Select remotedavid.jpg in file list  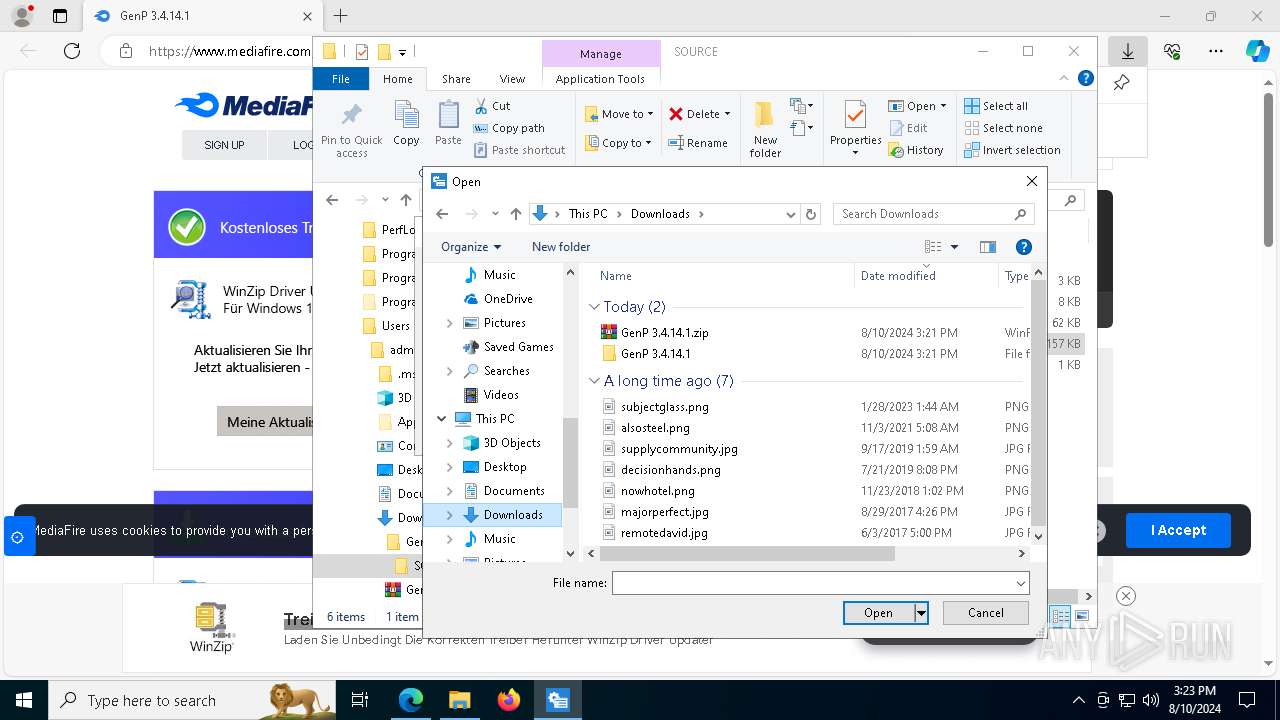[x=664, y=533]
